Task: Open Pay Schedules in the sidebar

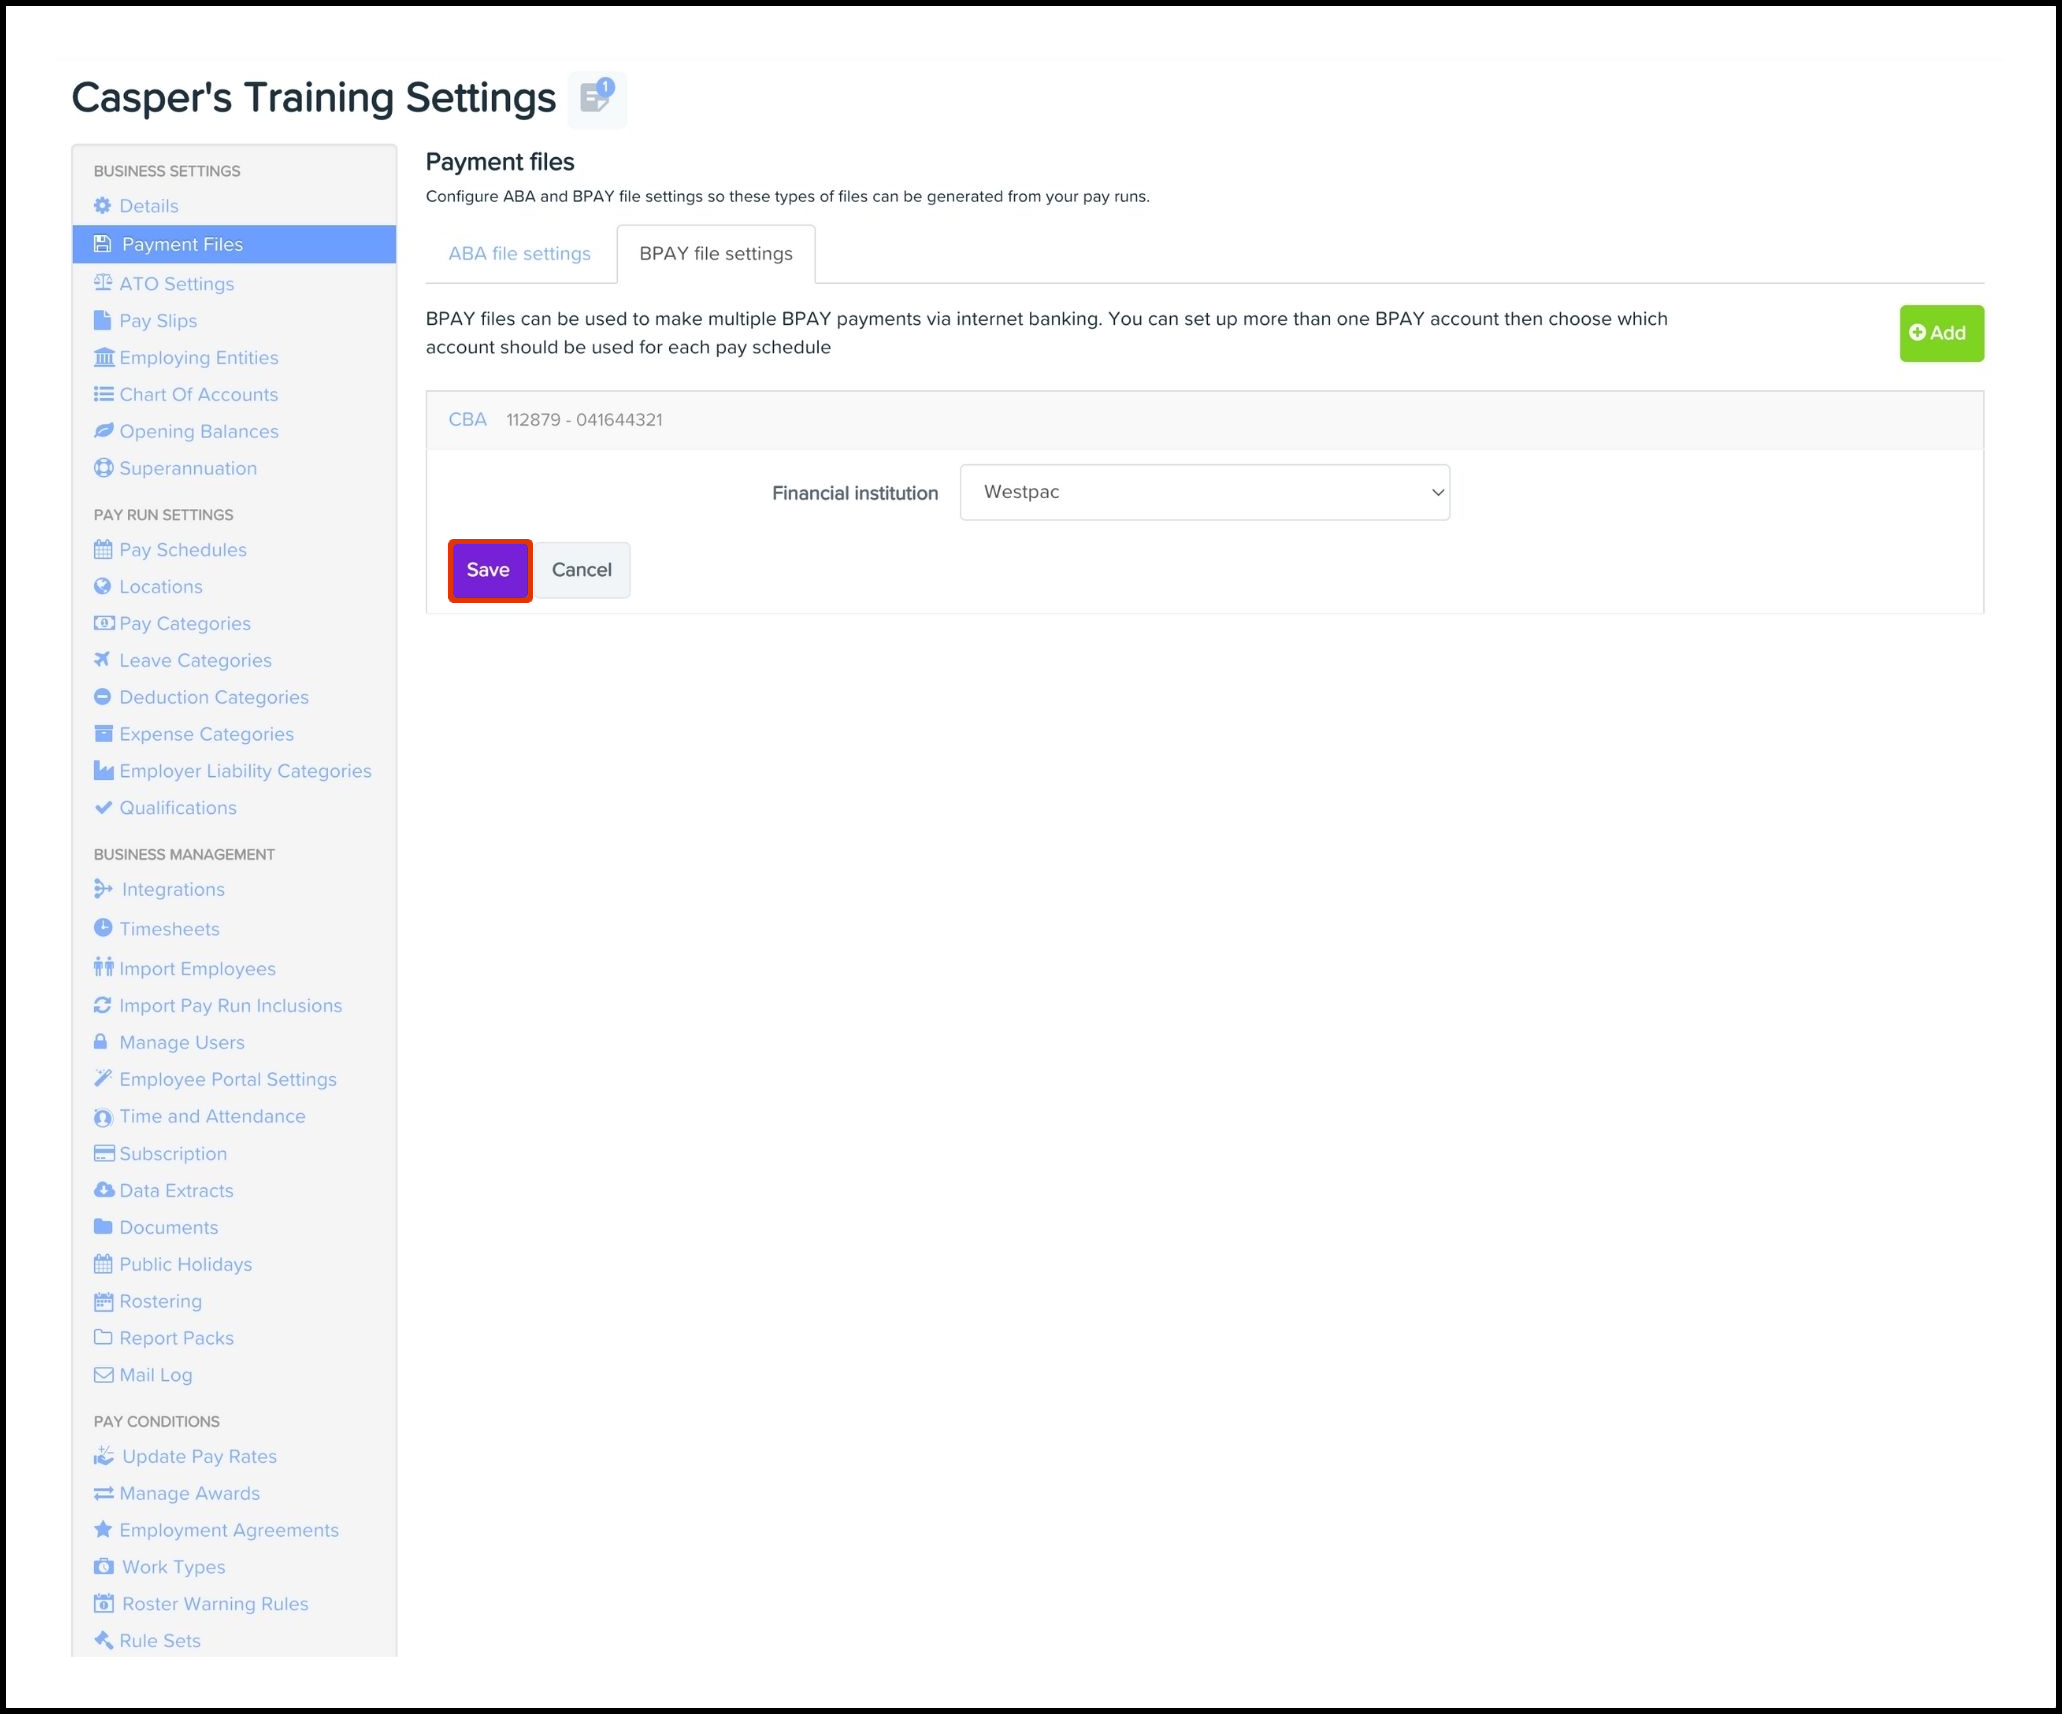Action: click(182, 550)
